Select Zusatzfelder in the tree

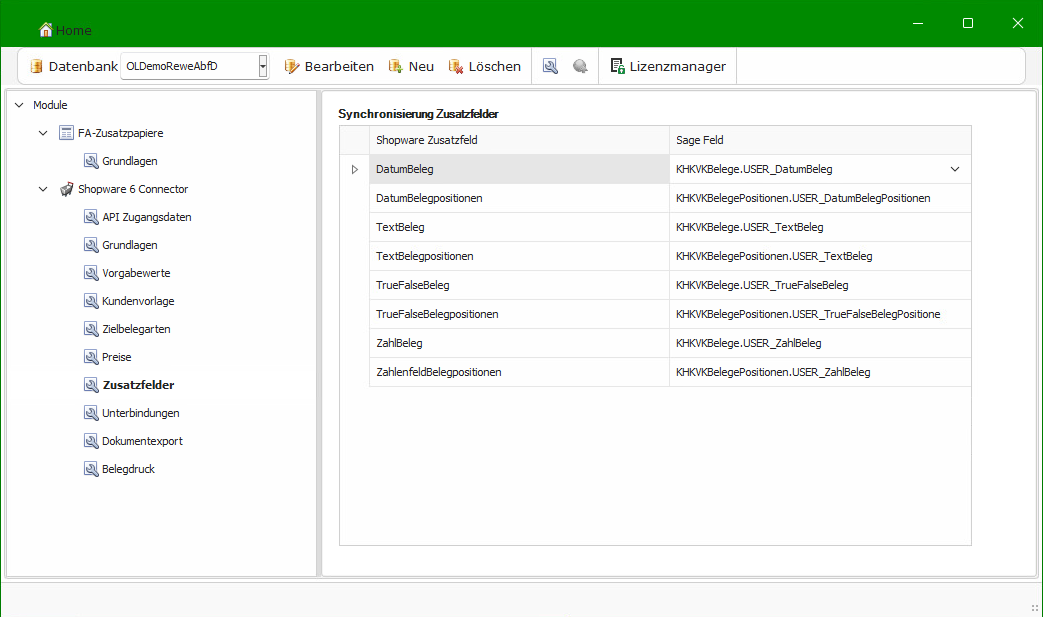[138, 385]
